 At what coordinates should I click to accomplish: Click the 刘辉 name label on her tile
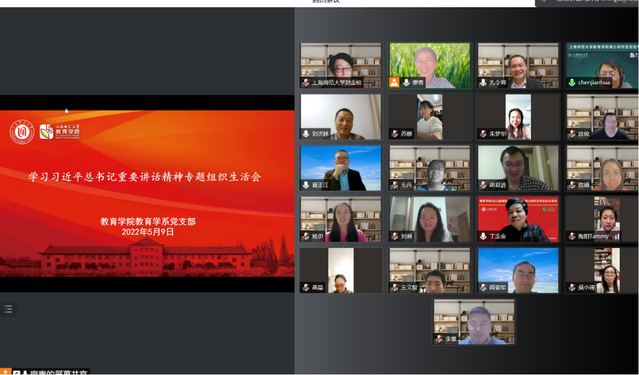pos(407,236)
